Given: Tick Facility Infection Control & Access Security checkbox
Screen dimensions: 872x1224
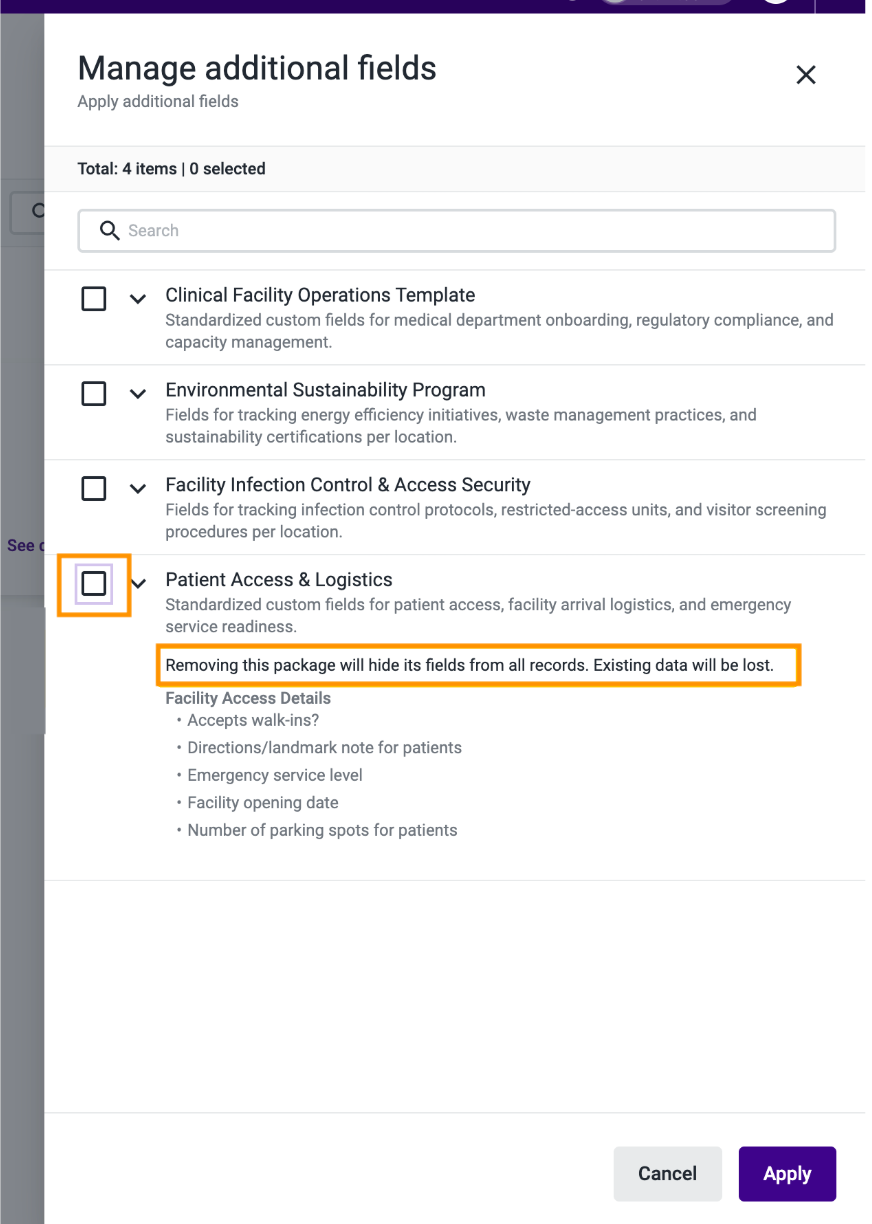Looking at the screenshot, I should (94, 488).
